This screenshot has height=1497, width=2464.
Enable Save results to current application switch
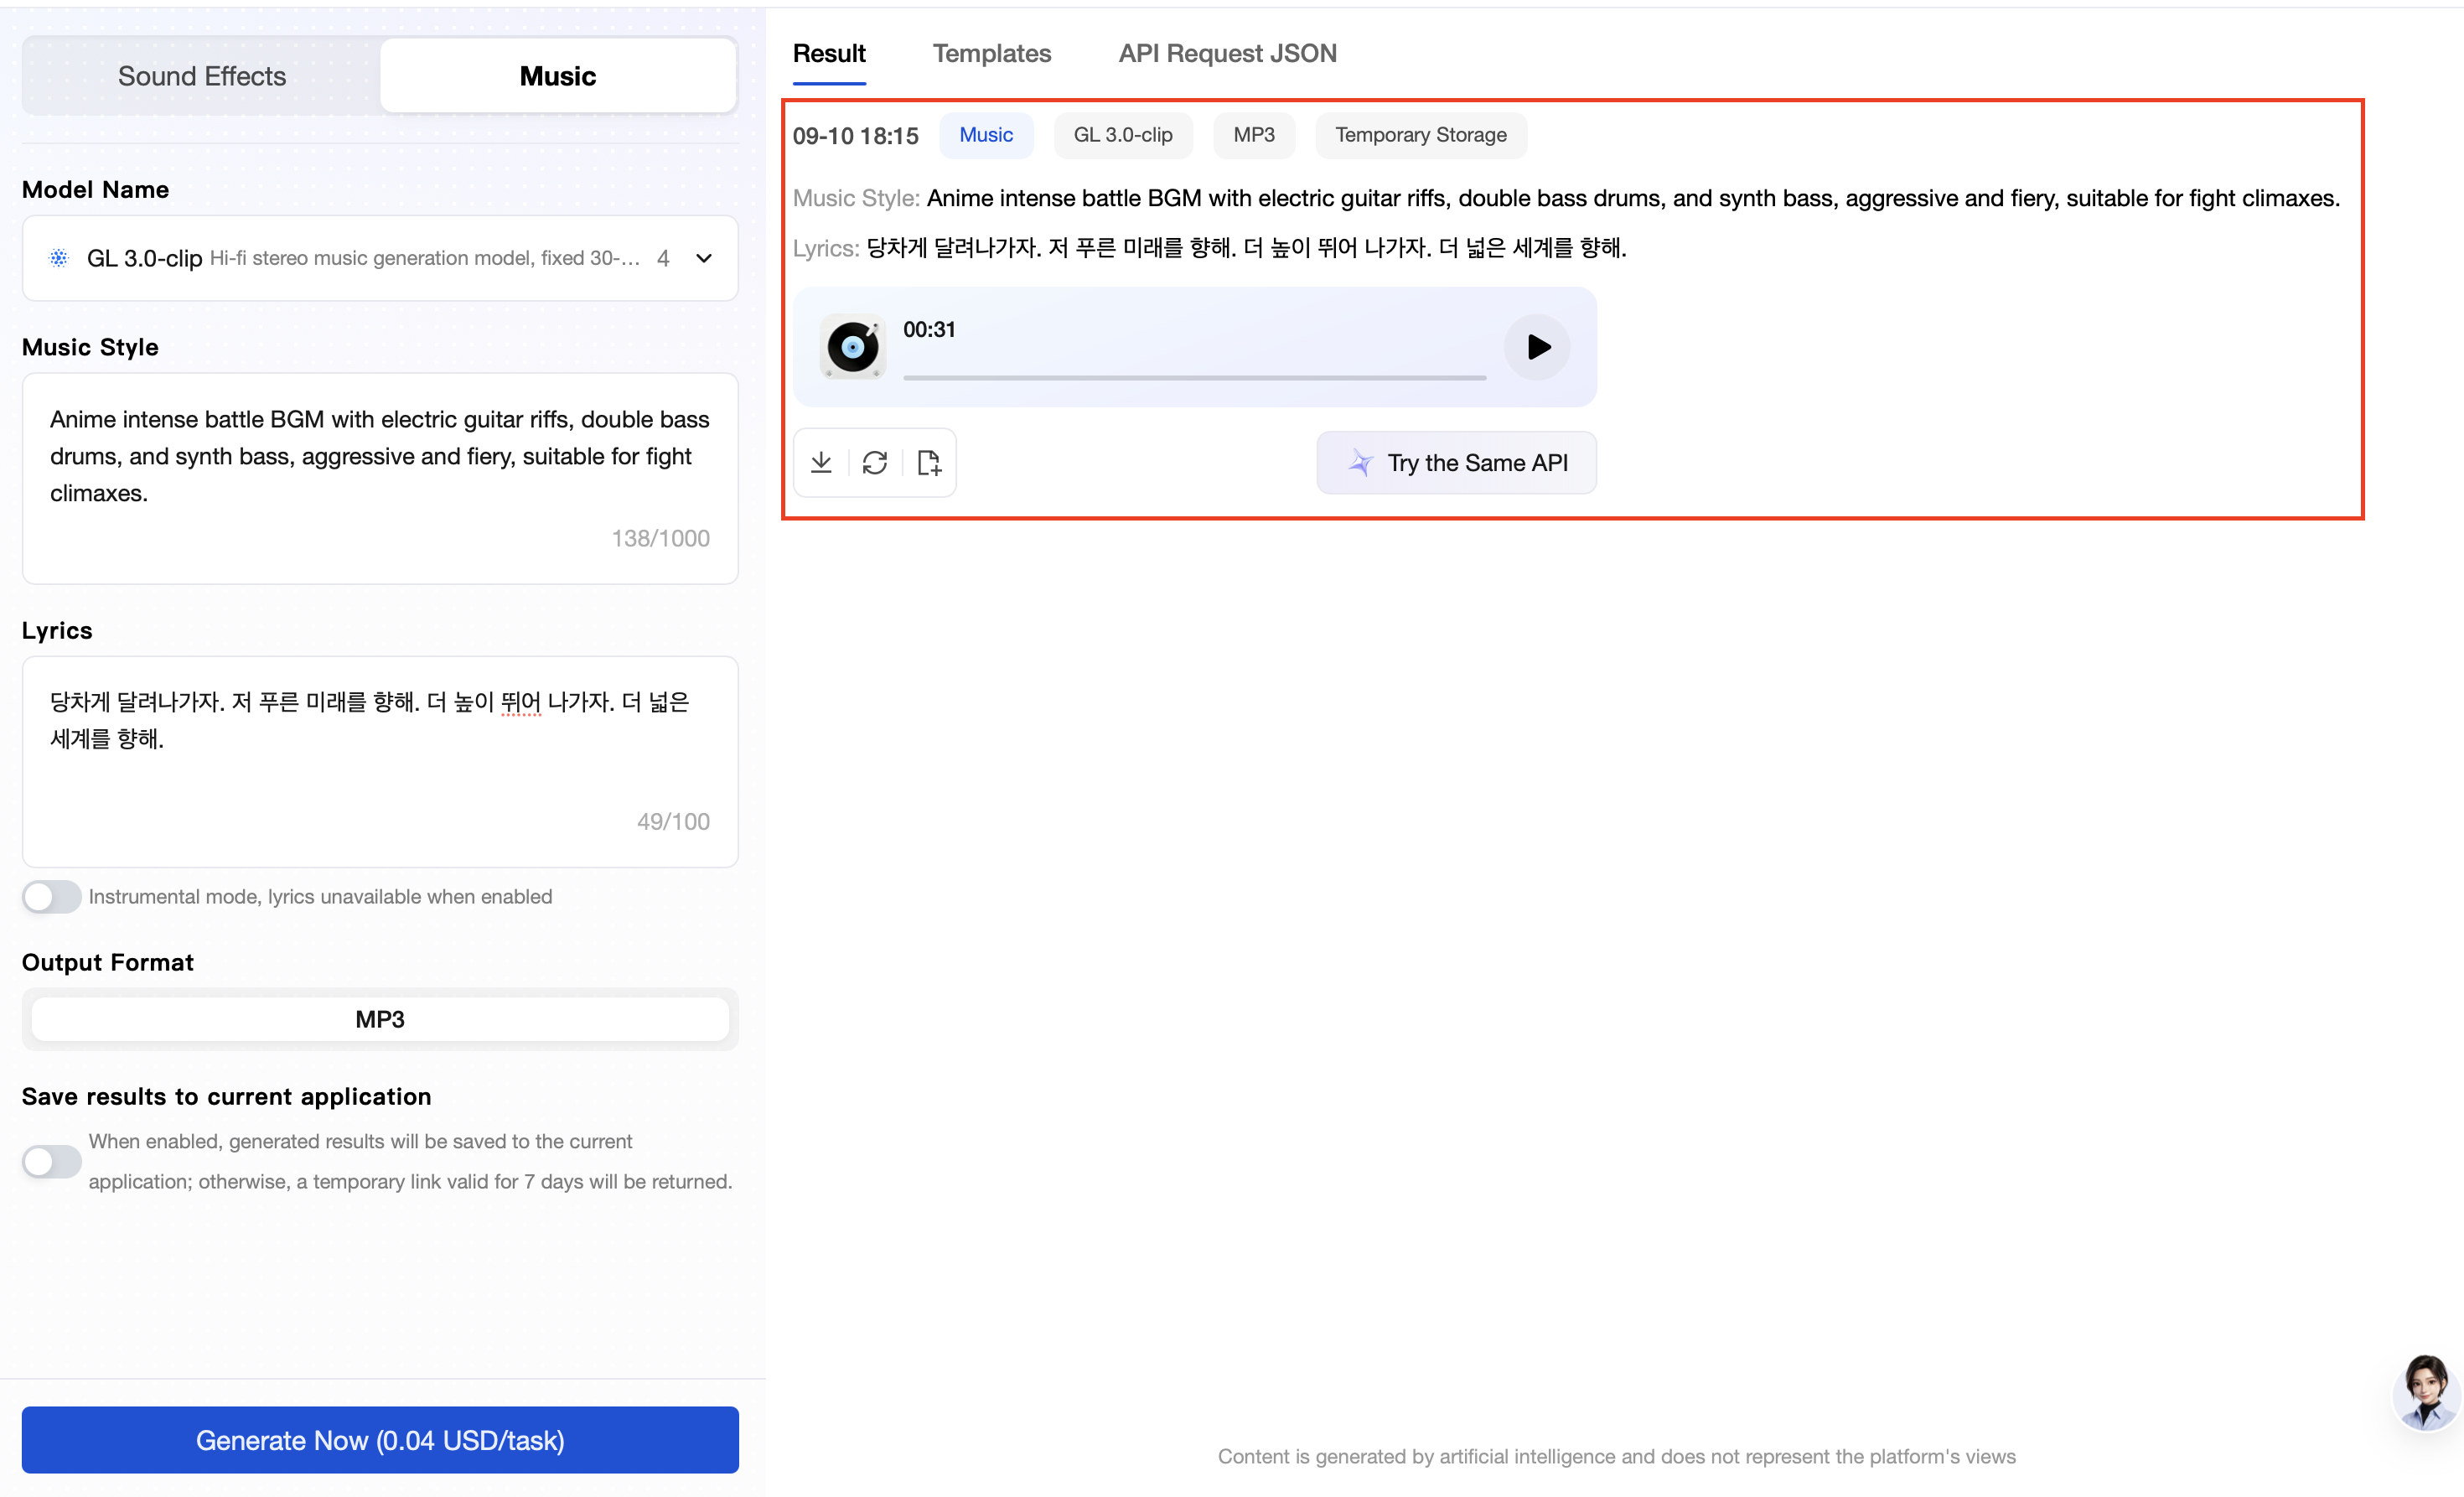click(x=52, y=1162)
